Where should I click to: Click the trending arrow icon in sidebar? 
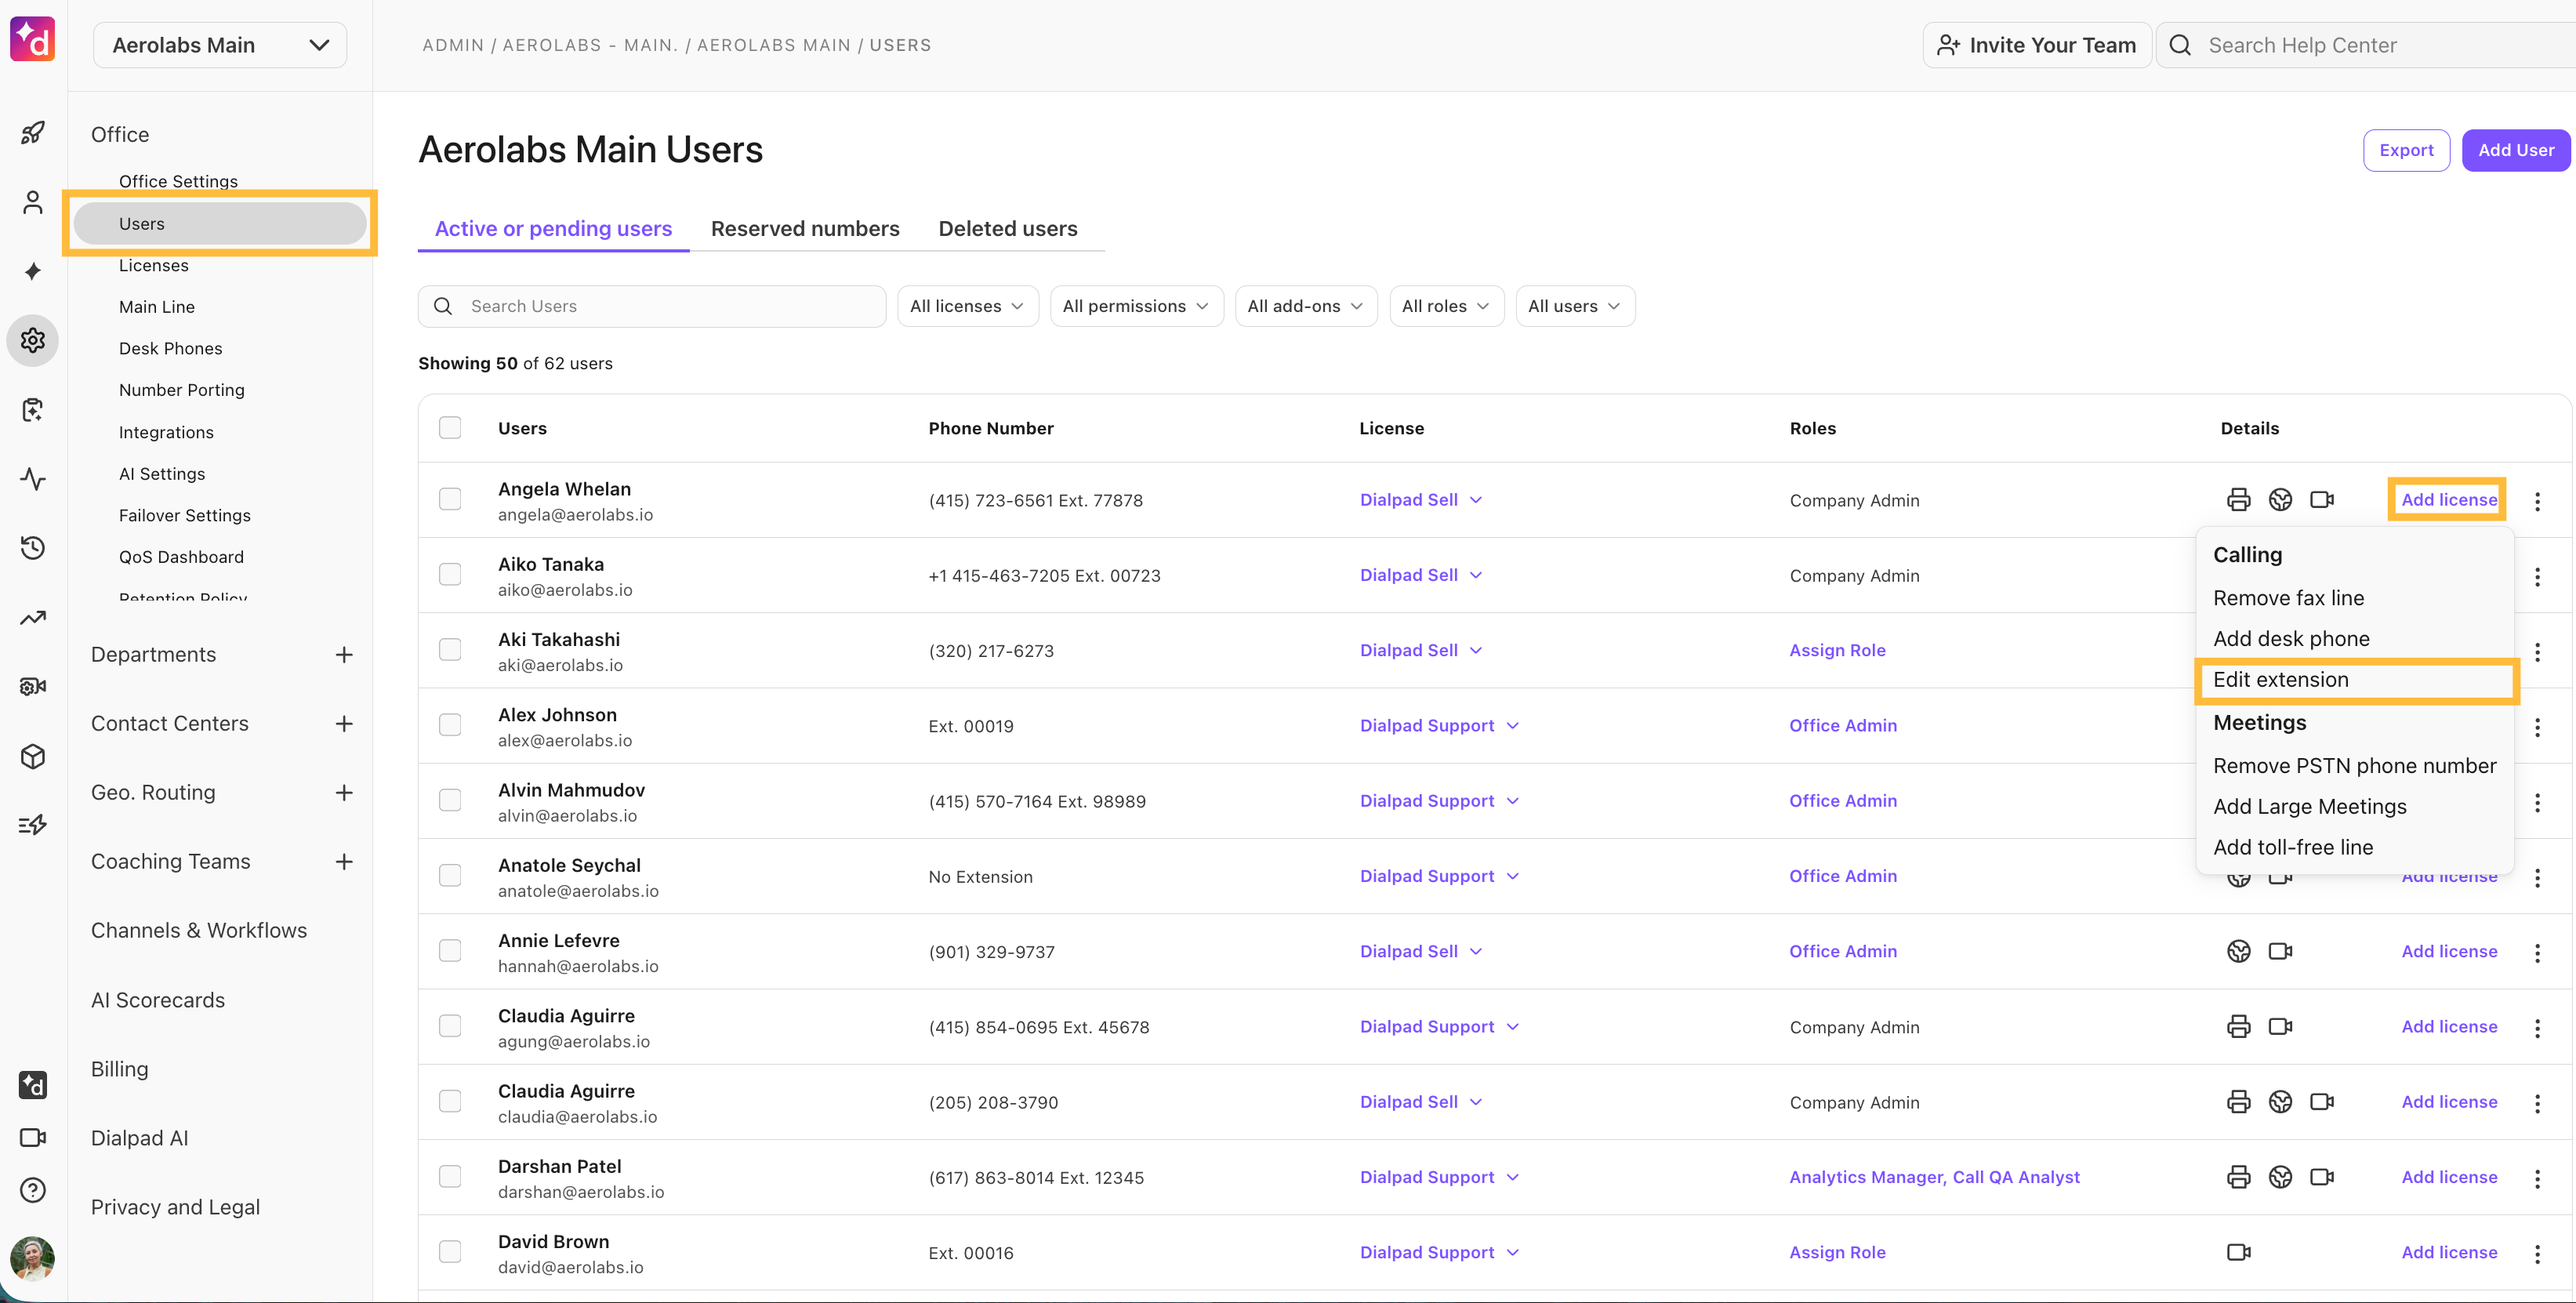(33, 617)
